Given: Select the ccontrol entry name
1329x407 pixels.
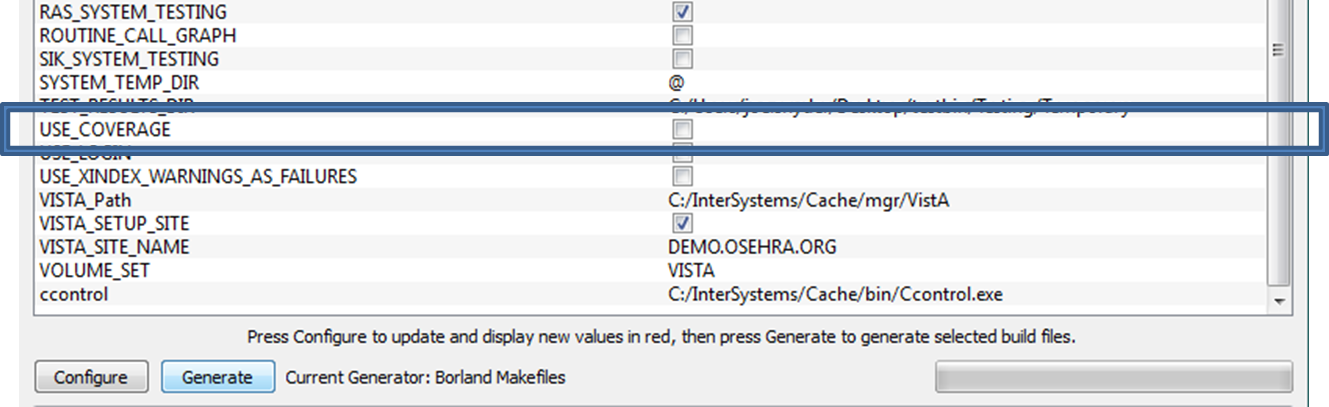Looking at the screenshot, I should click(72, 294).
